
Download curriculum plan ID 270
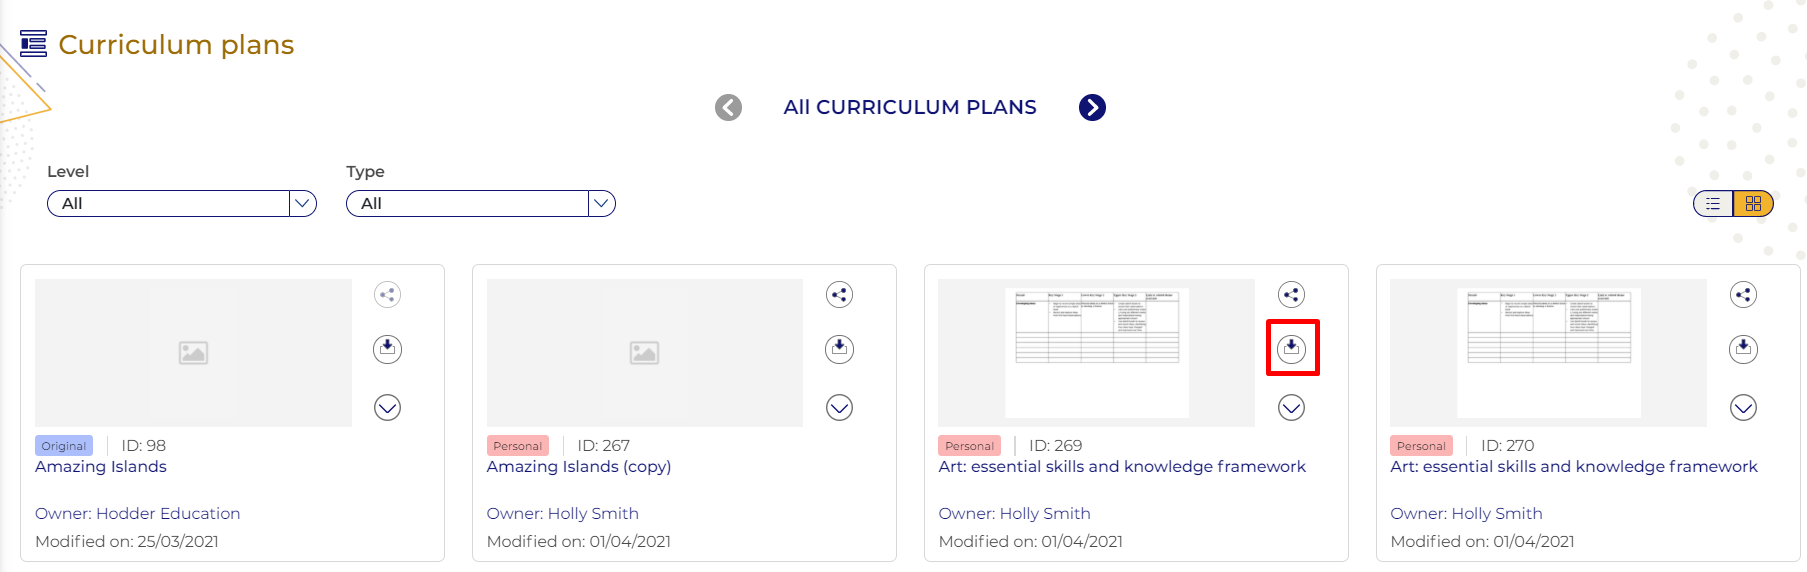(1743, 348)
